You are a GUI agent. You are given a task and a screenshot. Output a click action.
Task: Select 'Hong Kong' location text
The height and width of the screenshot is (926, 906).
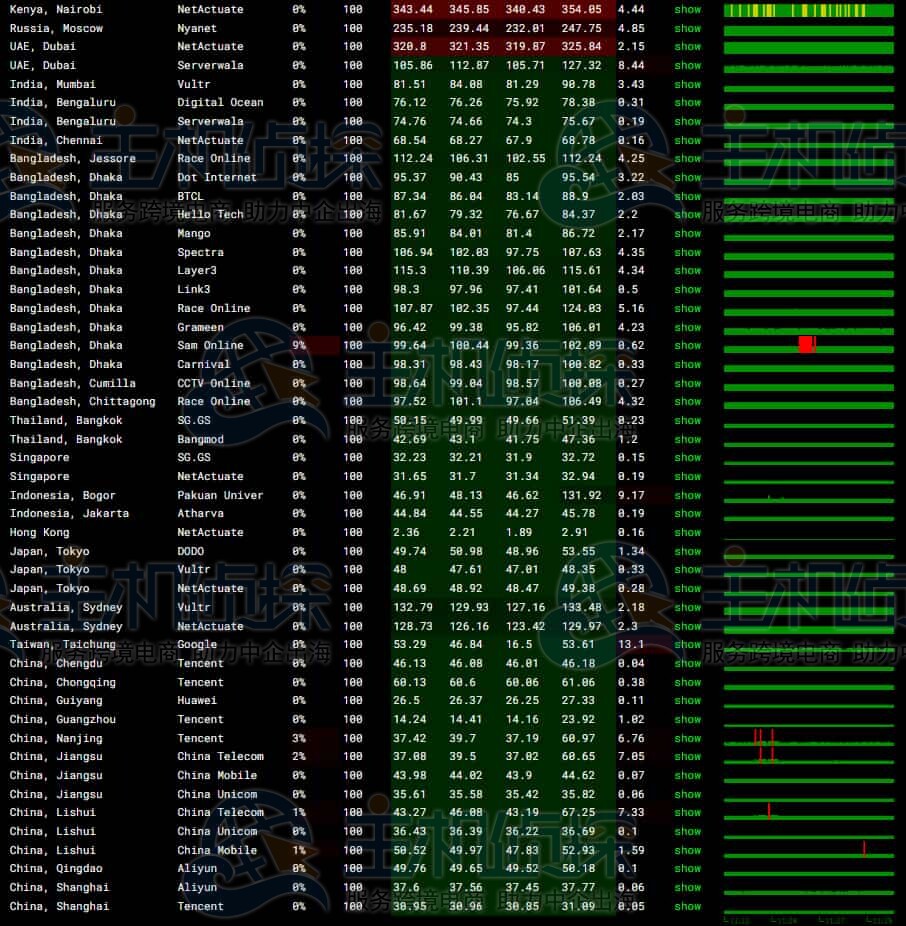click(x=40, y=533)
